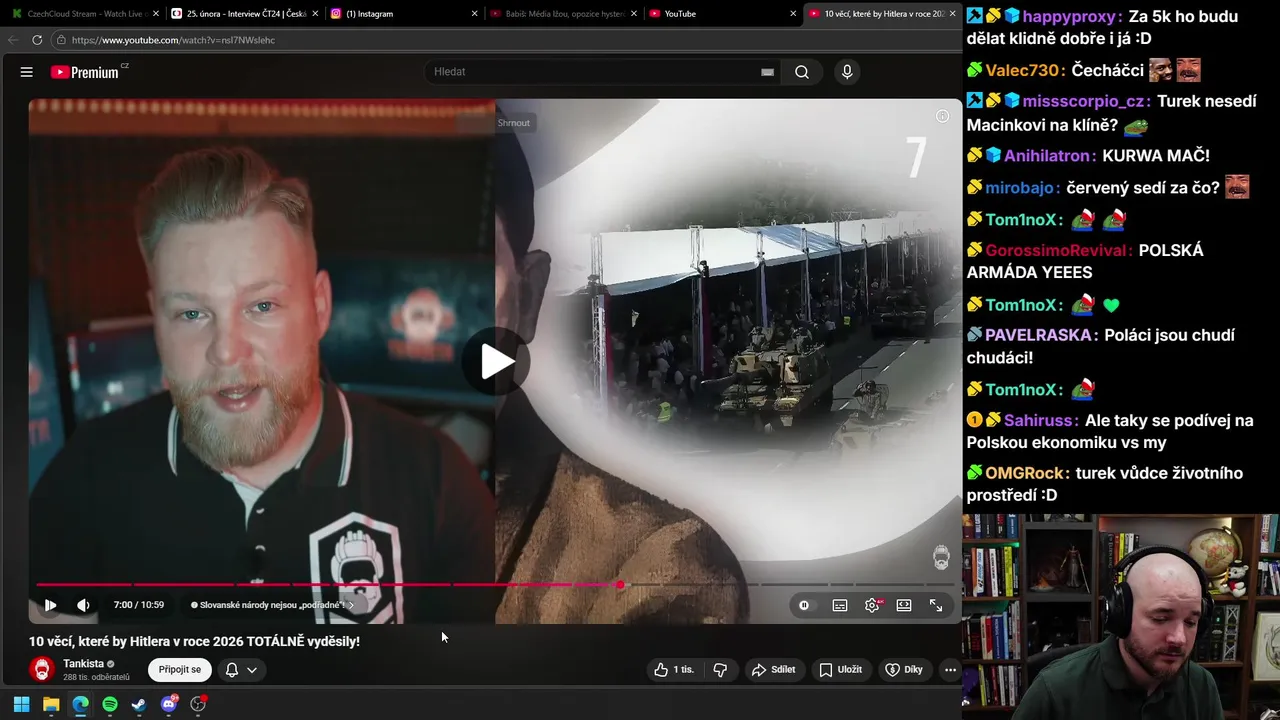
Task: Click missscorpio_cz username in chat
Action: (x=1085, y=102)
